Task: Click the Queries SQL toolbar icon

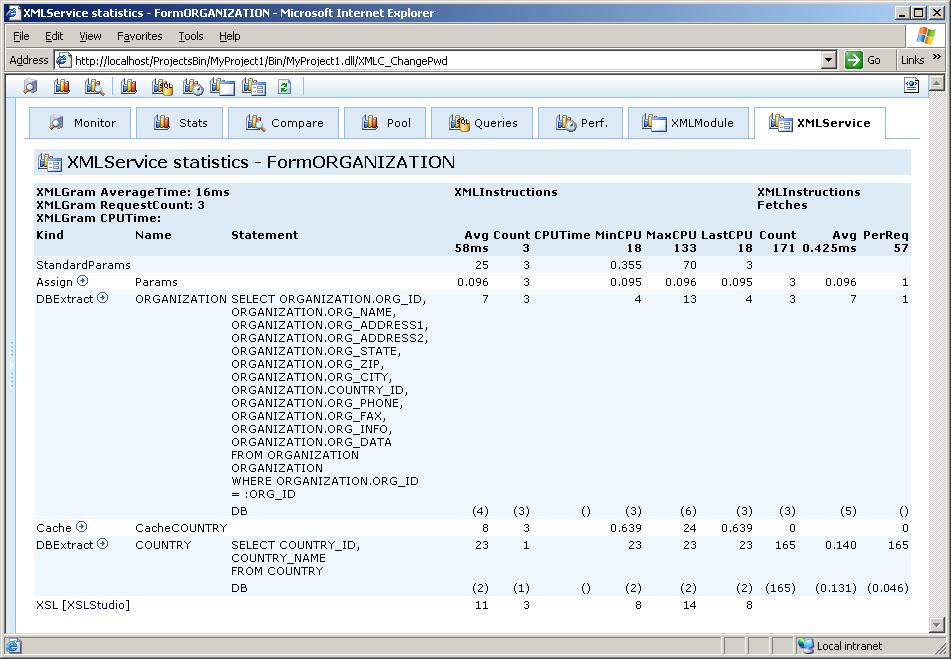Action: pos(162,87)
